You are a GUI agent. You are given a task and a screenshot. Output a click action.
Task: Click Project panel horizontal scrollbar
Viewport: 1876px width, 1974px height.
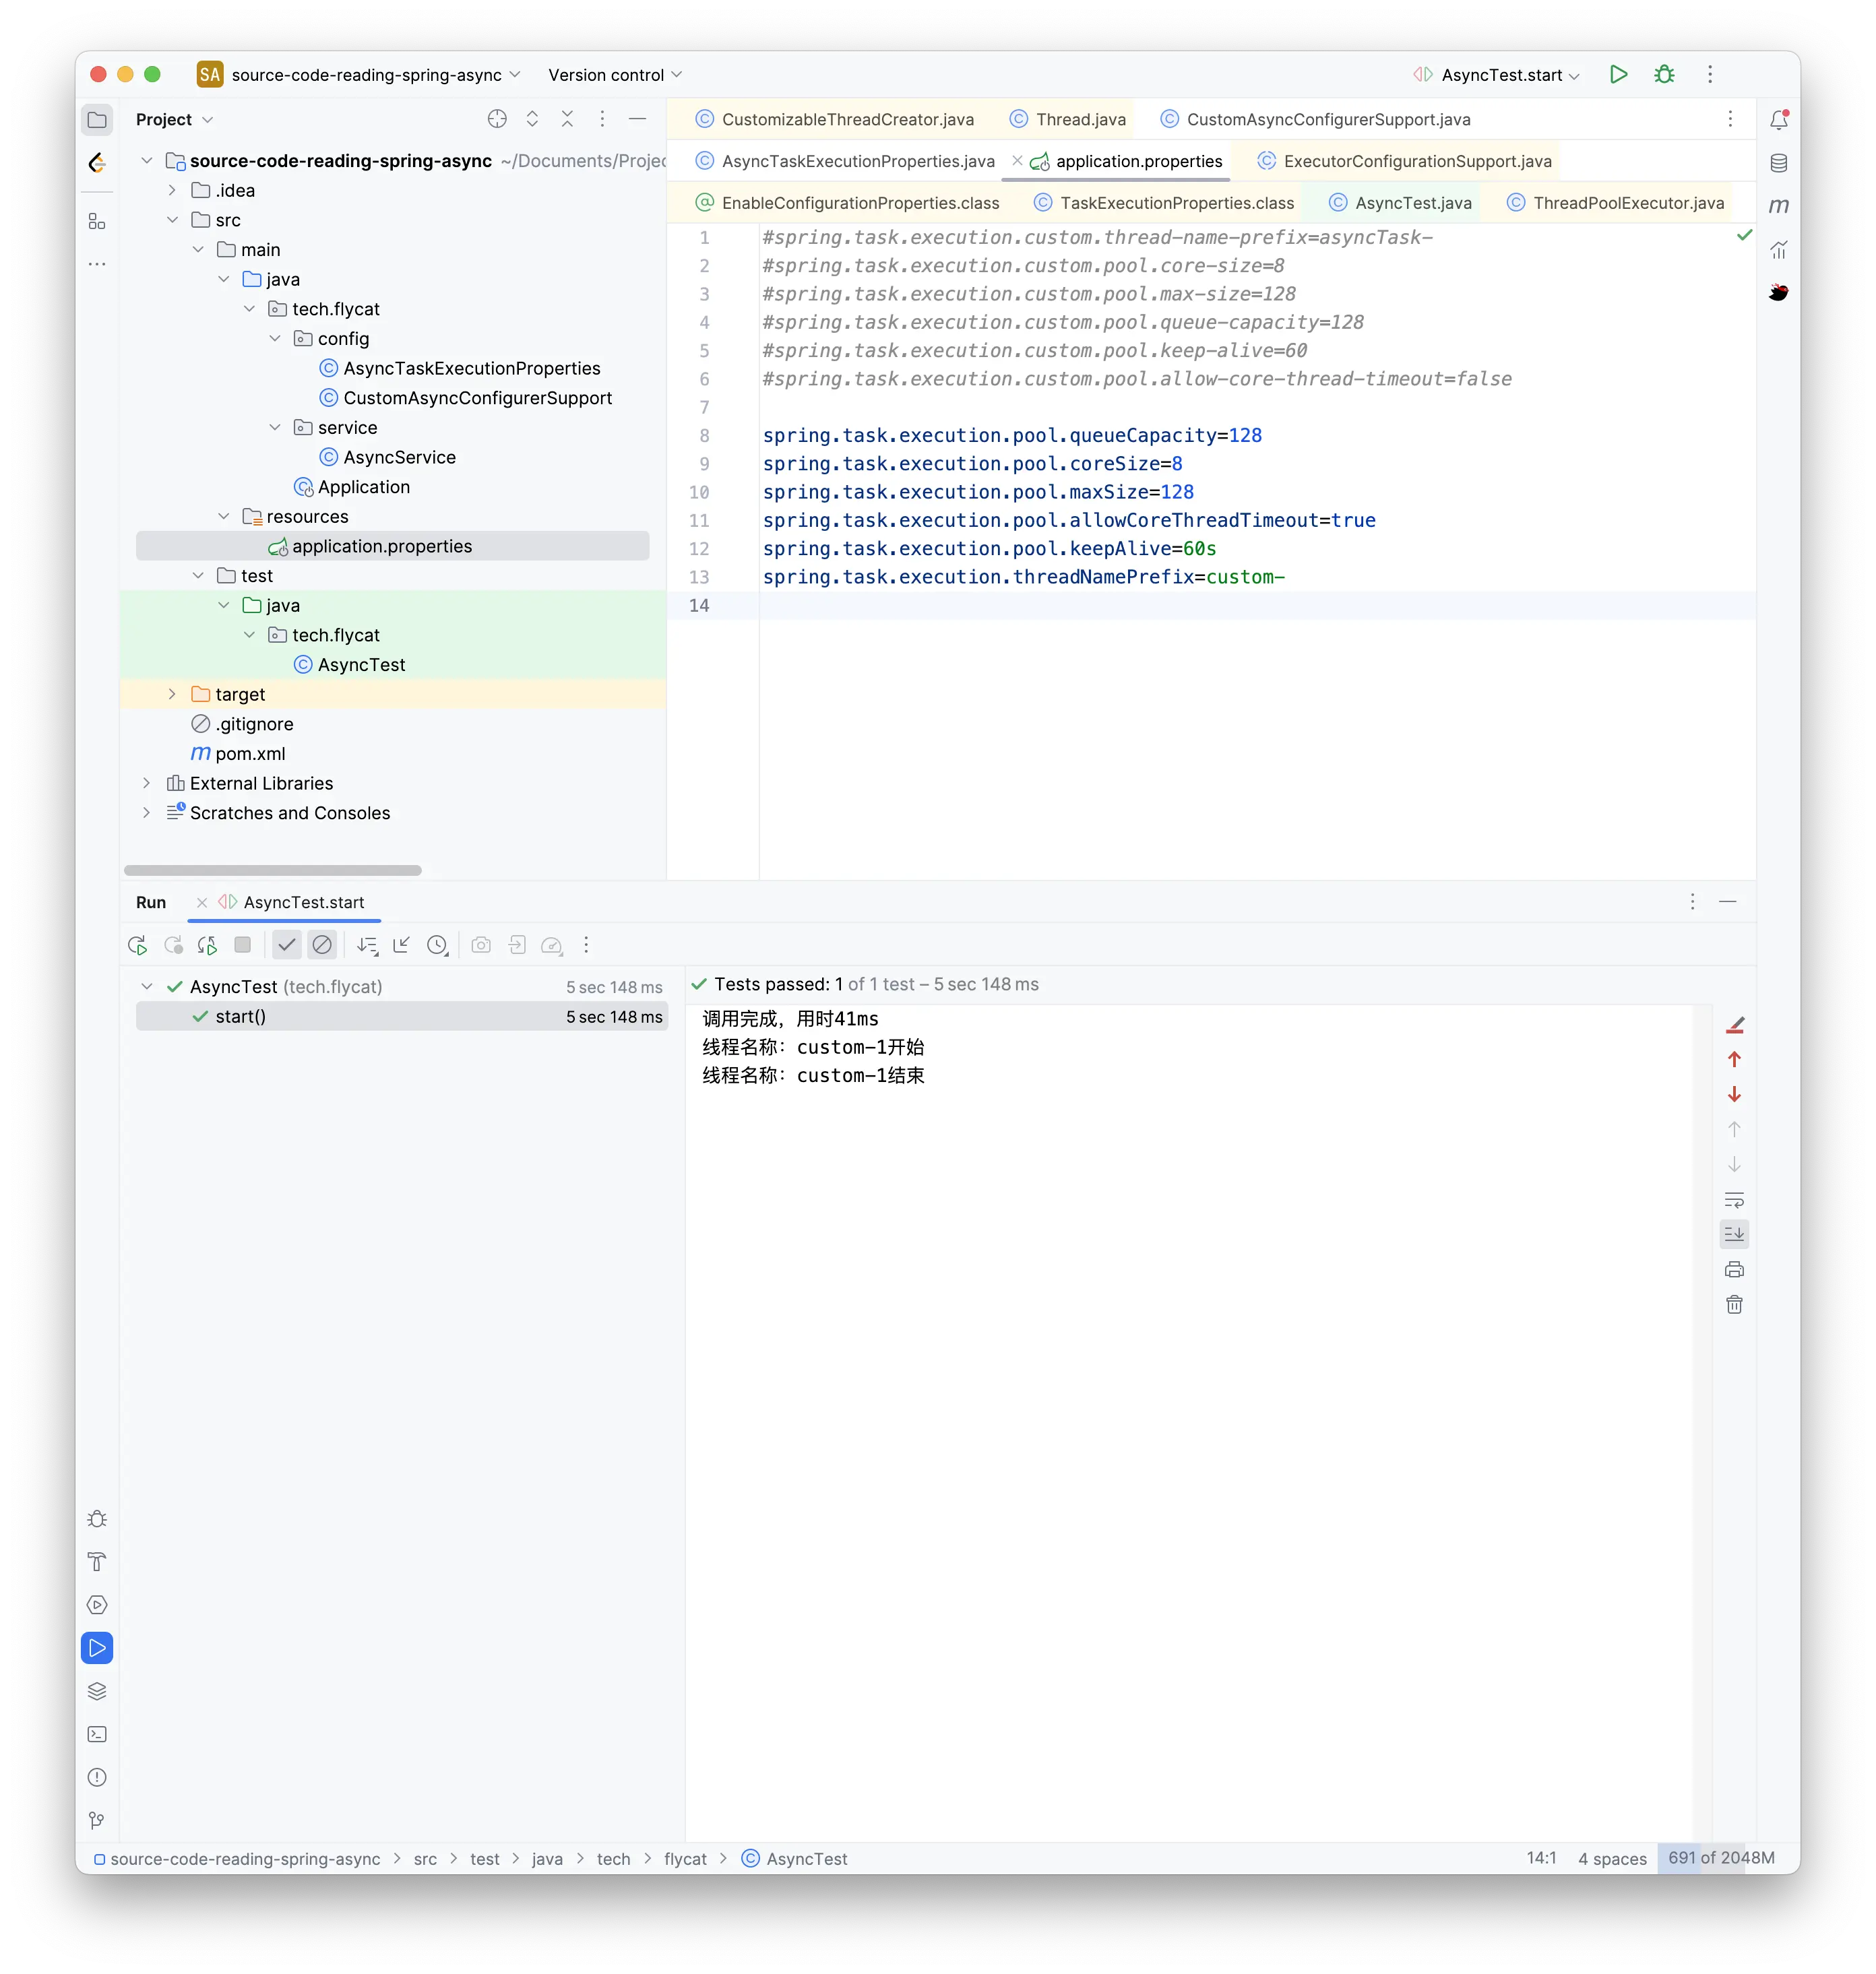click(x=272, y=870)
